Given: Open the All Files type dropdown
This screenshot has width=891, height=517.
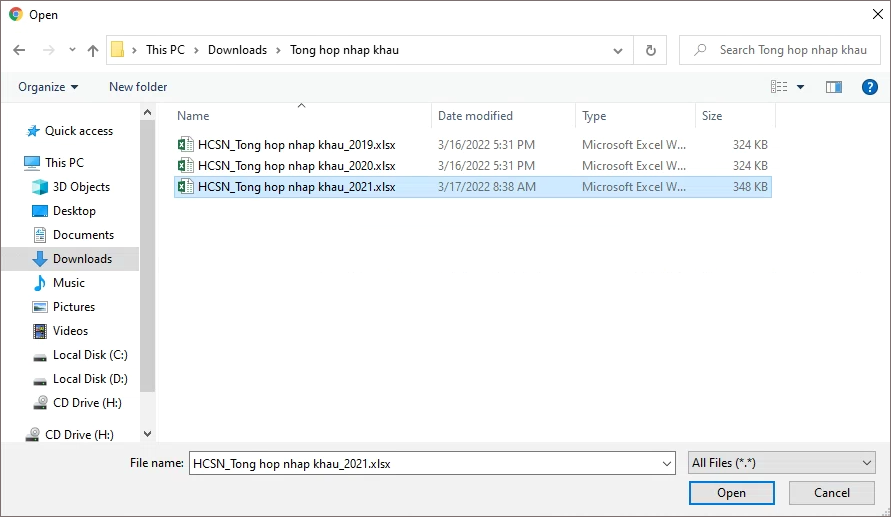Looking at the screenshot, I should click(x=782, y=463).
